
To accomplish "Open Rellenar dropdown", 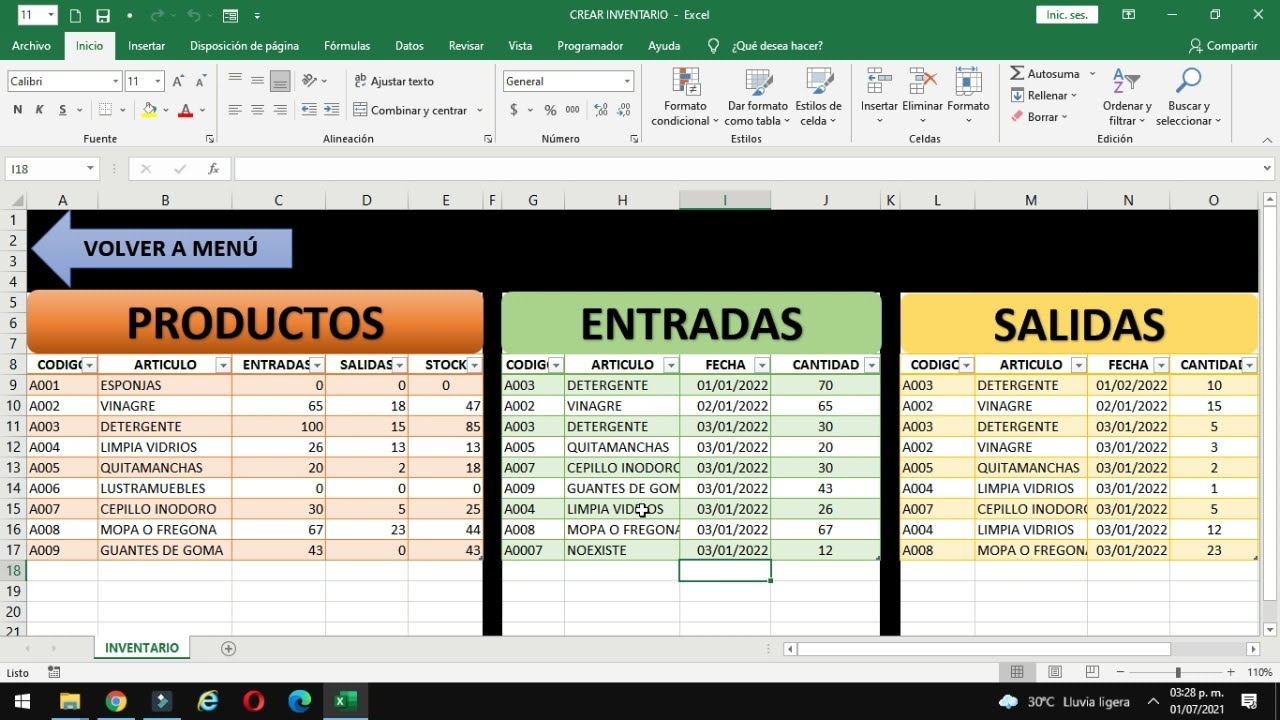I will [x=1044, y=96].
